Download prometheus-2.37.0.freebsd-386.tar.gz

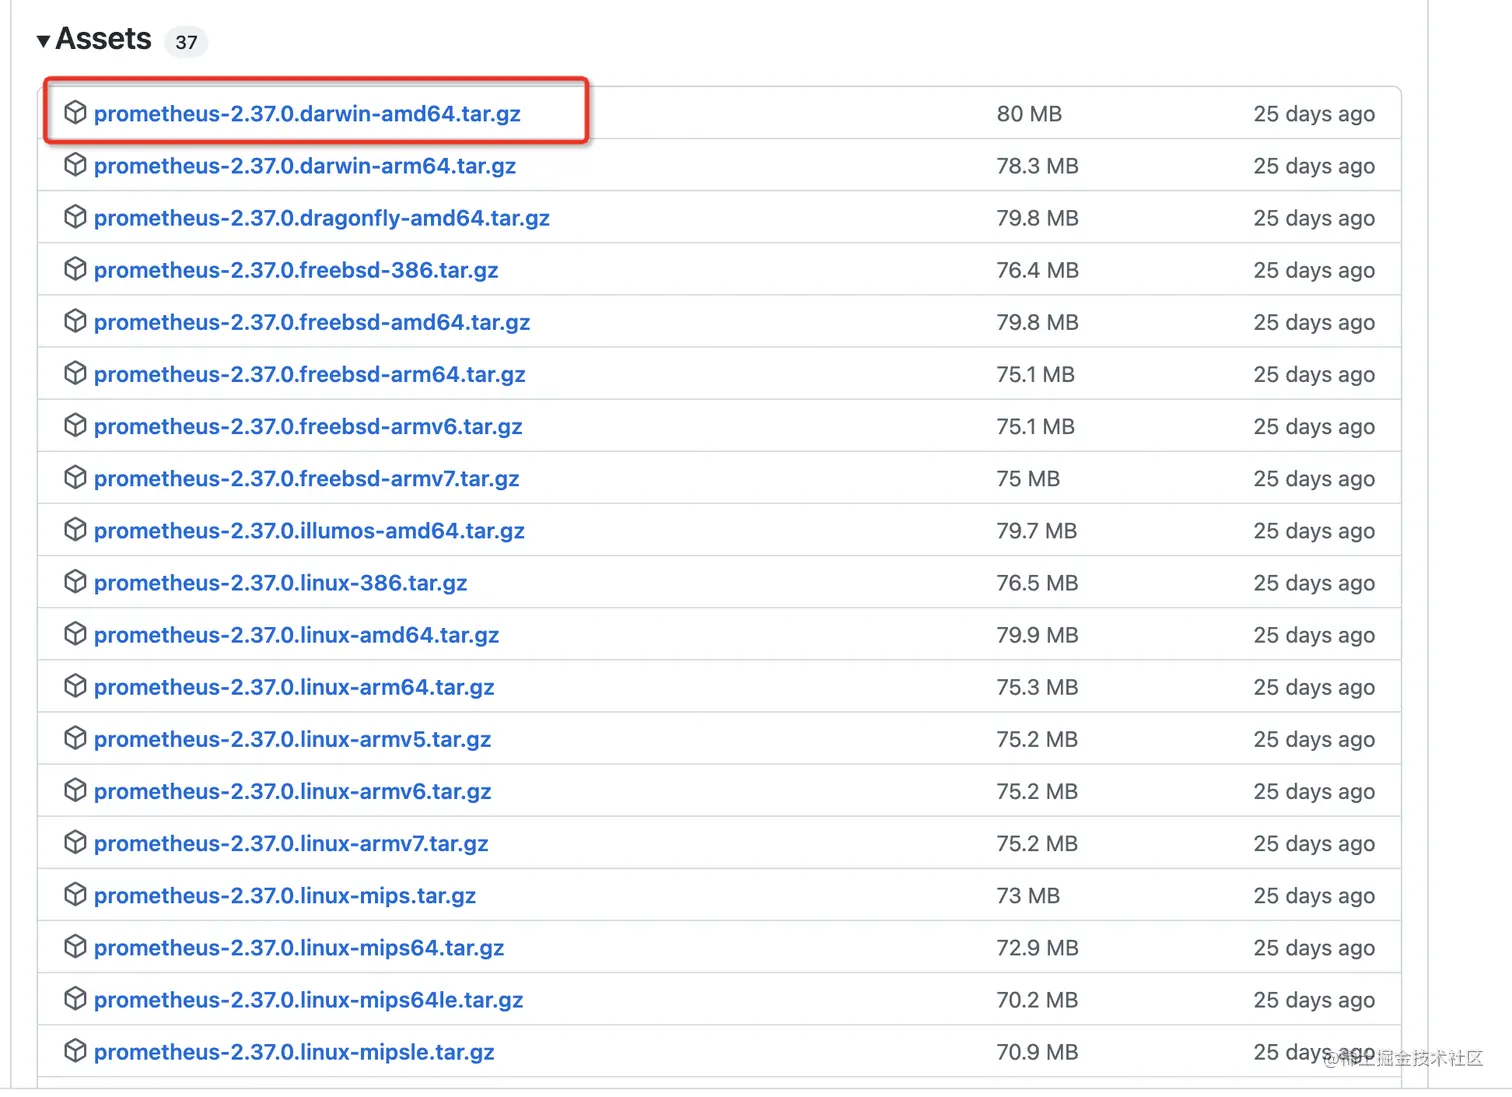pos(296,270)
